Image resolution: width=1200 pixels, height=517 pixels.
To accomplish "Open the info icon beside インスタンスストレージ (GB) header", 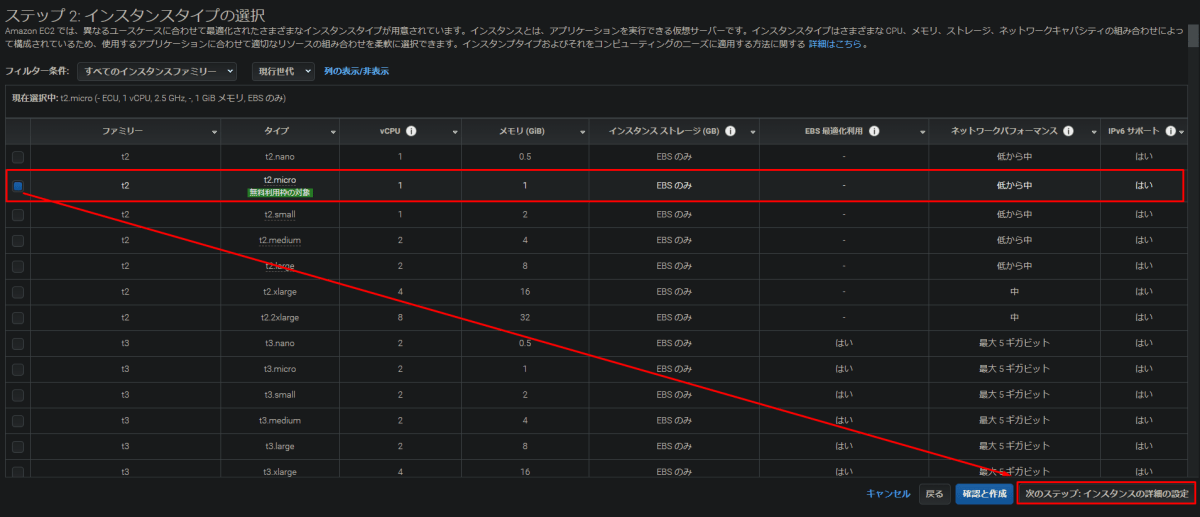I will click(730, 131).
